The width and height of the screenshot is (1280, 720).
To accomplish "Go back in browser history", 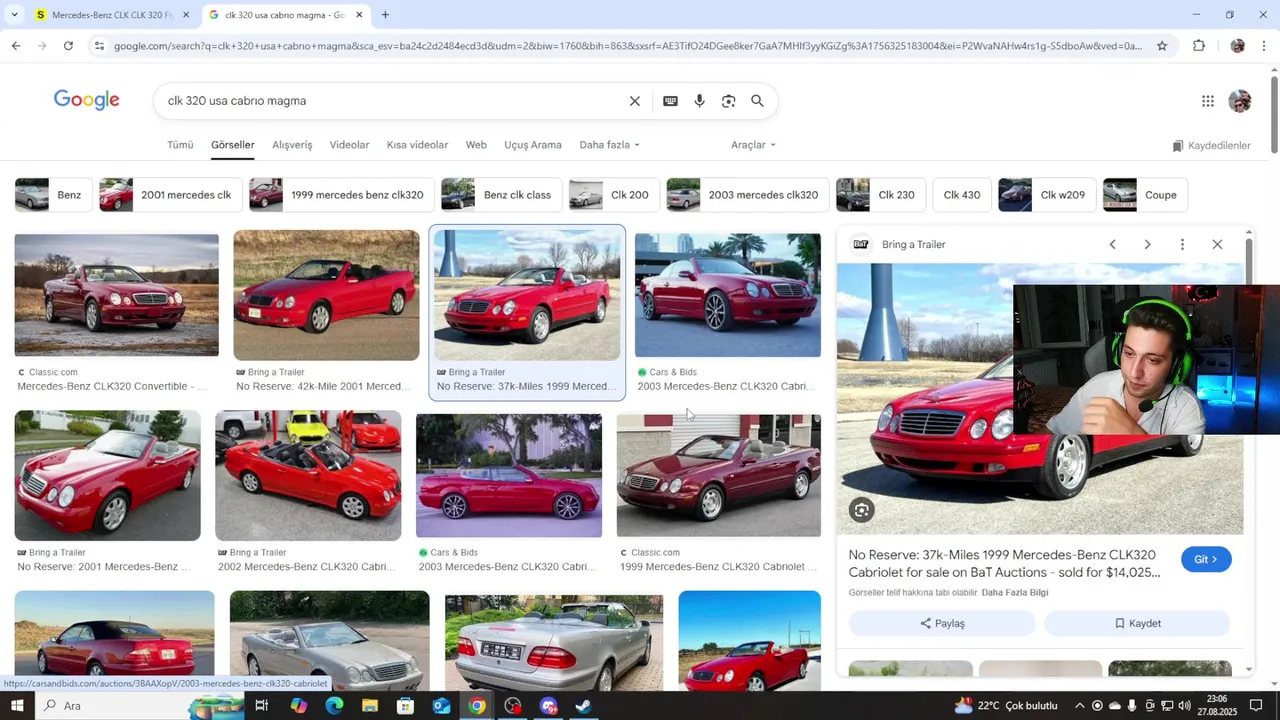I will point(16,46).
